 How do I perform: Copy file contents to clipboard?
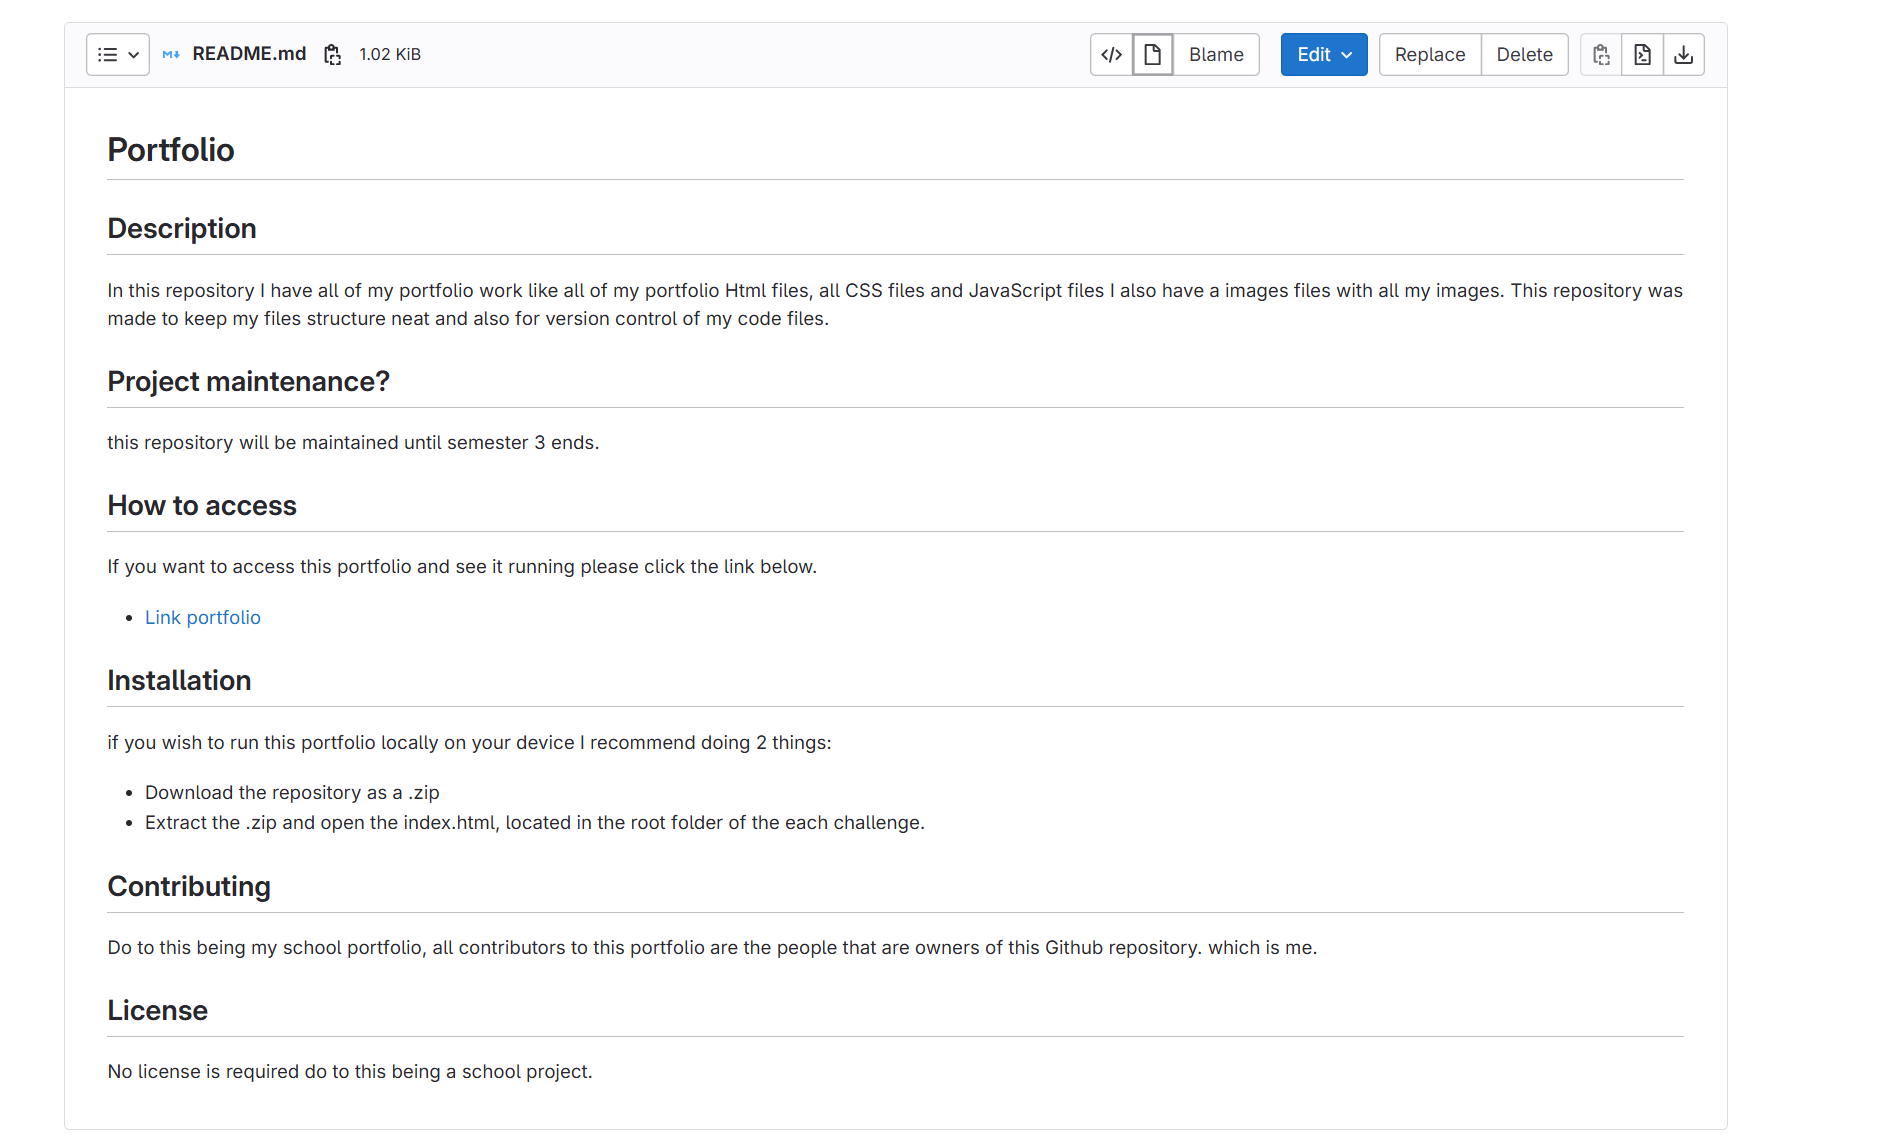[1601, 55]
